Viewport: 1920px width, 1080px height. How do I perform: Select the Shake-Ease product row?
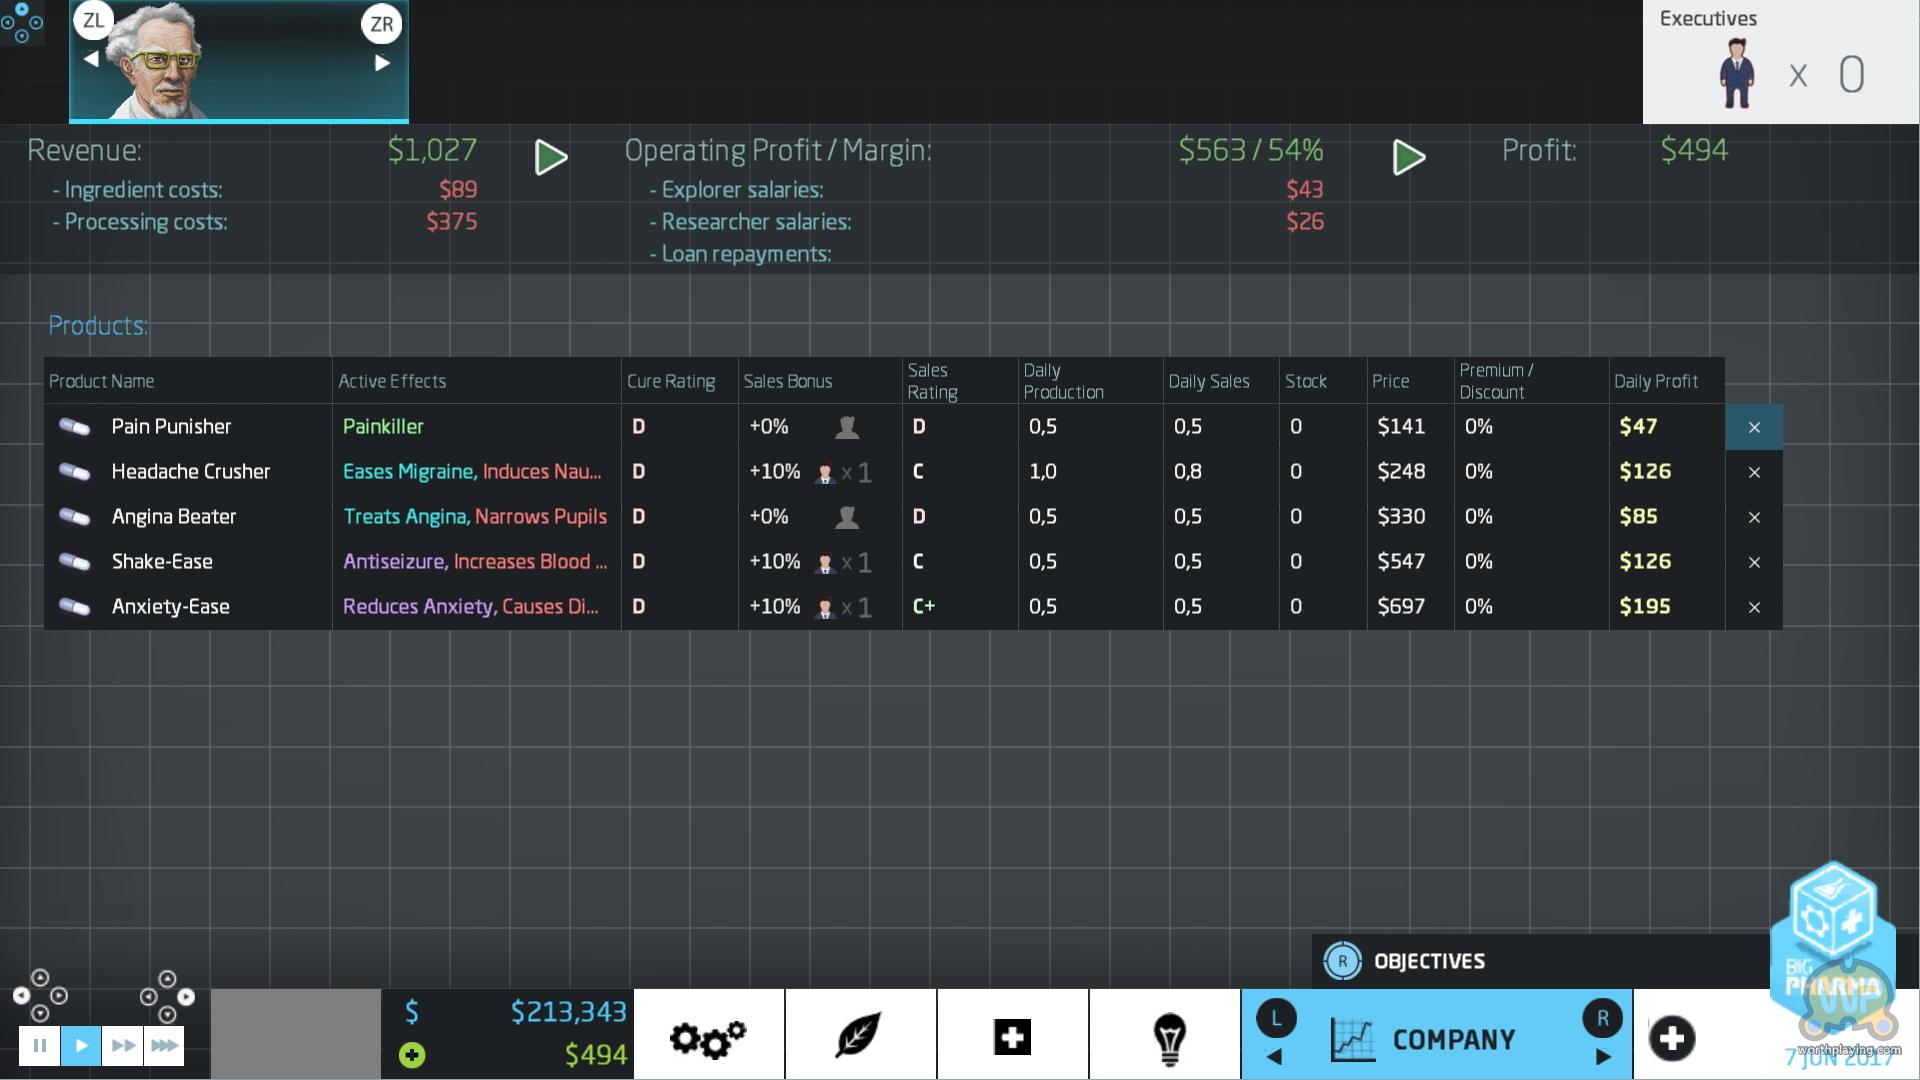[162, 562]
